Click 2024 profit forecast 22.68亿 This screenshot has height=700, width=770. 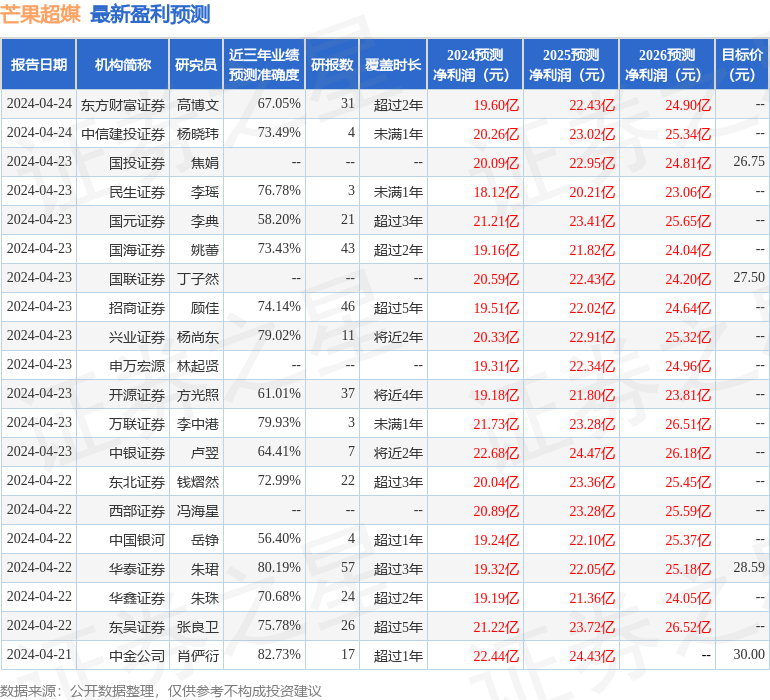tap(496, 453)
